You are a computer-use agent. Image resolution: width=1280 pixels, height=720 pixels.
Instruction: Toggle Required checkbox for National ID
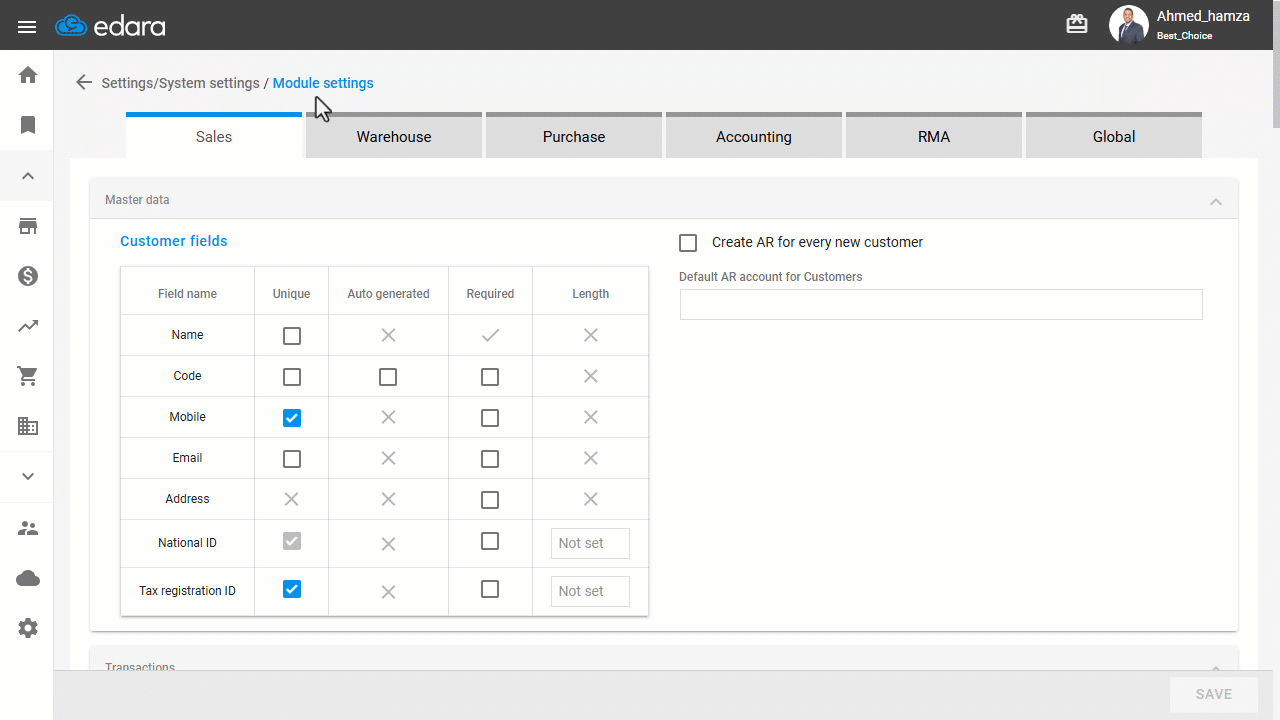click(490, 541)
